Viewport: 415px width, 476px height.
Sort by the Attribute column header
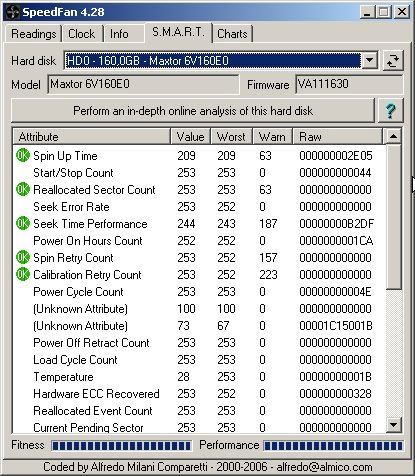pyautogui.click(x=91, y=136)
